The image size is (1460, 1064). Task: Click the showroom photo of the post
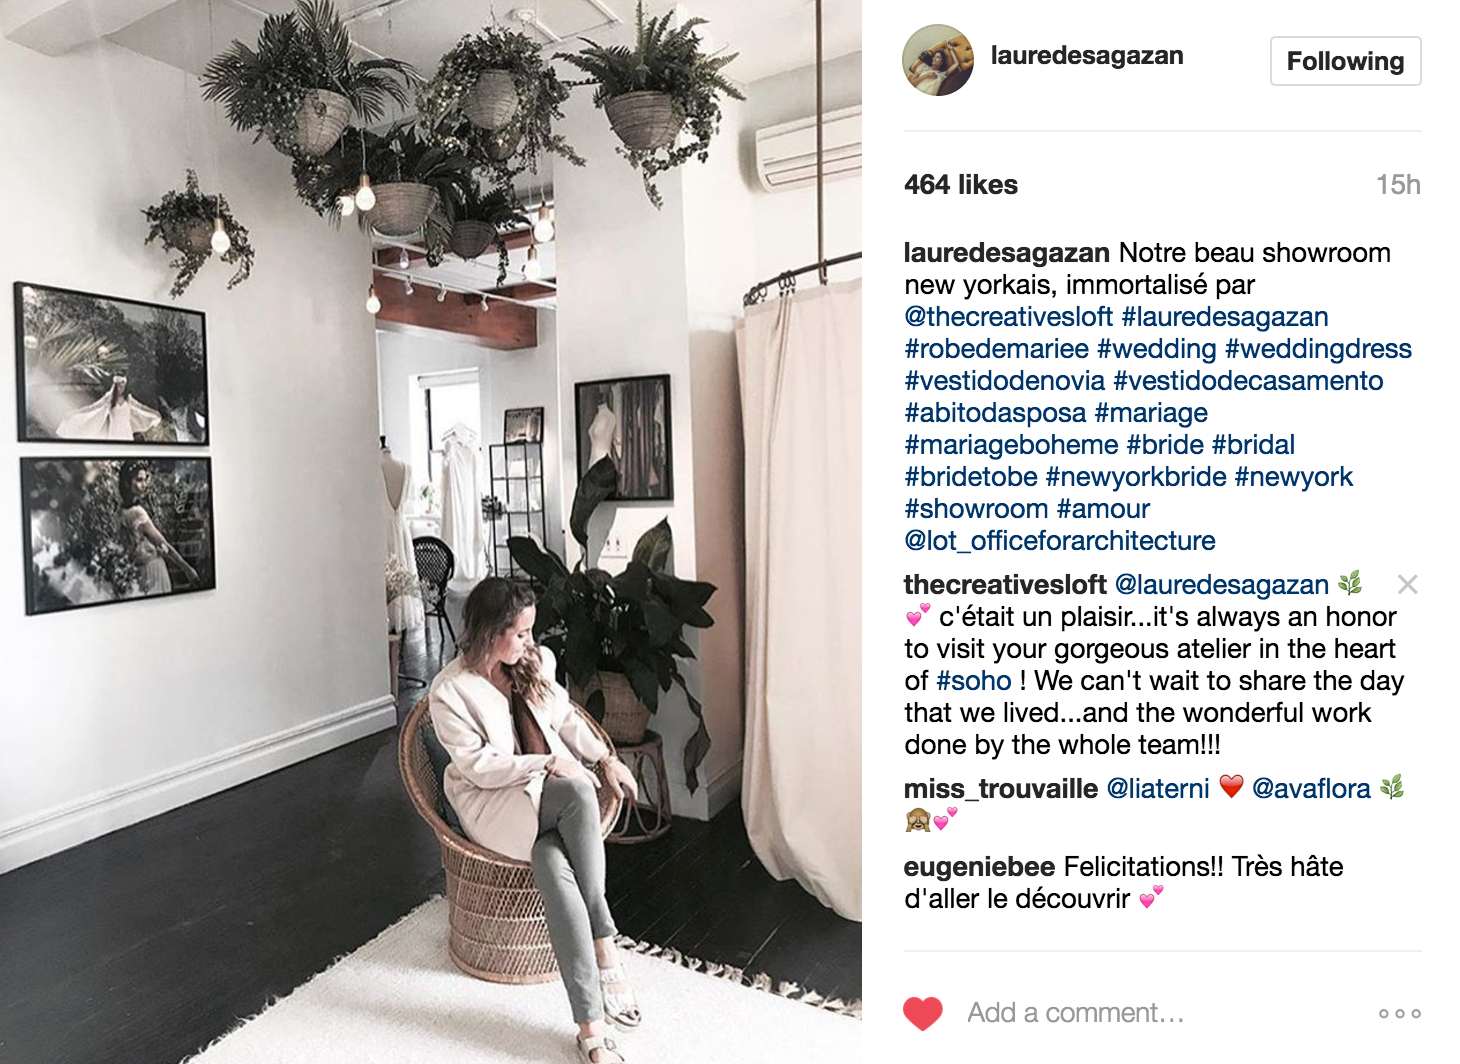click(431, 532)
